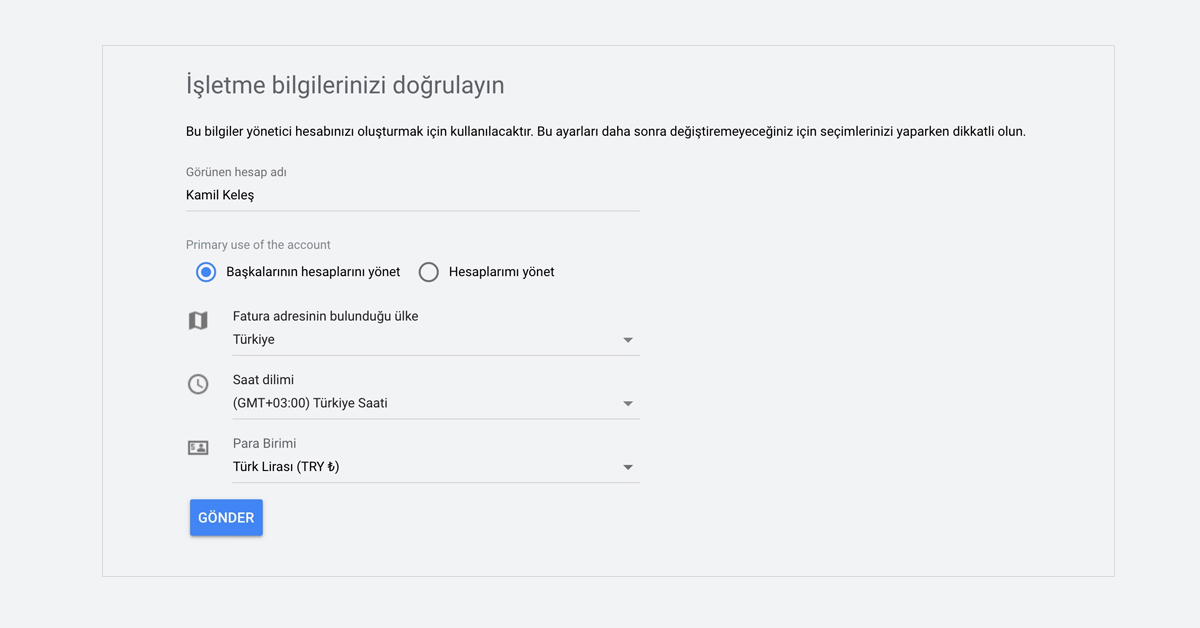Click the Görünen hesap adı label
Screen dimensions: 1200x628
236,172
